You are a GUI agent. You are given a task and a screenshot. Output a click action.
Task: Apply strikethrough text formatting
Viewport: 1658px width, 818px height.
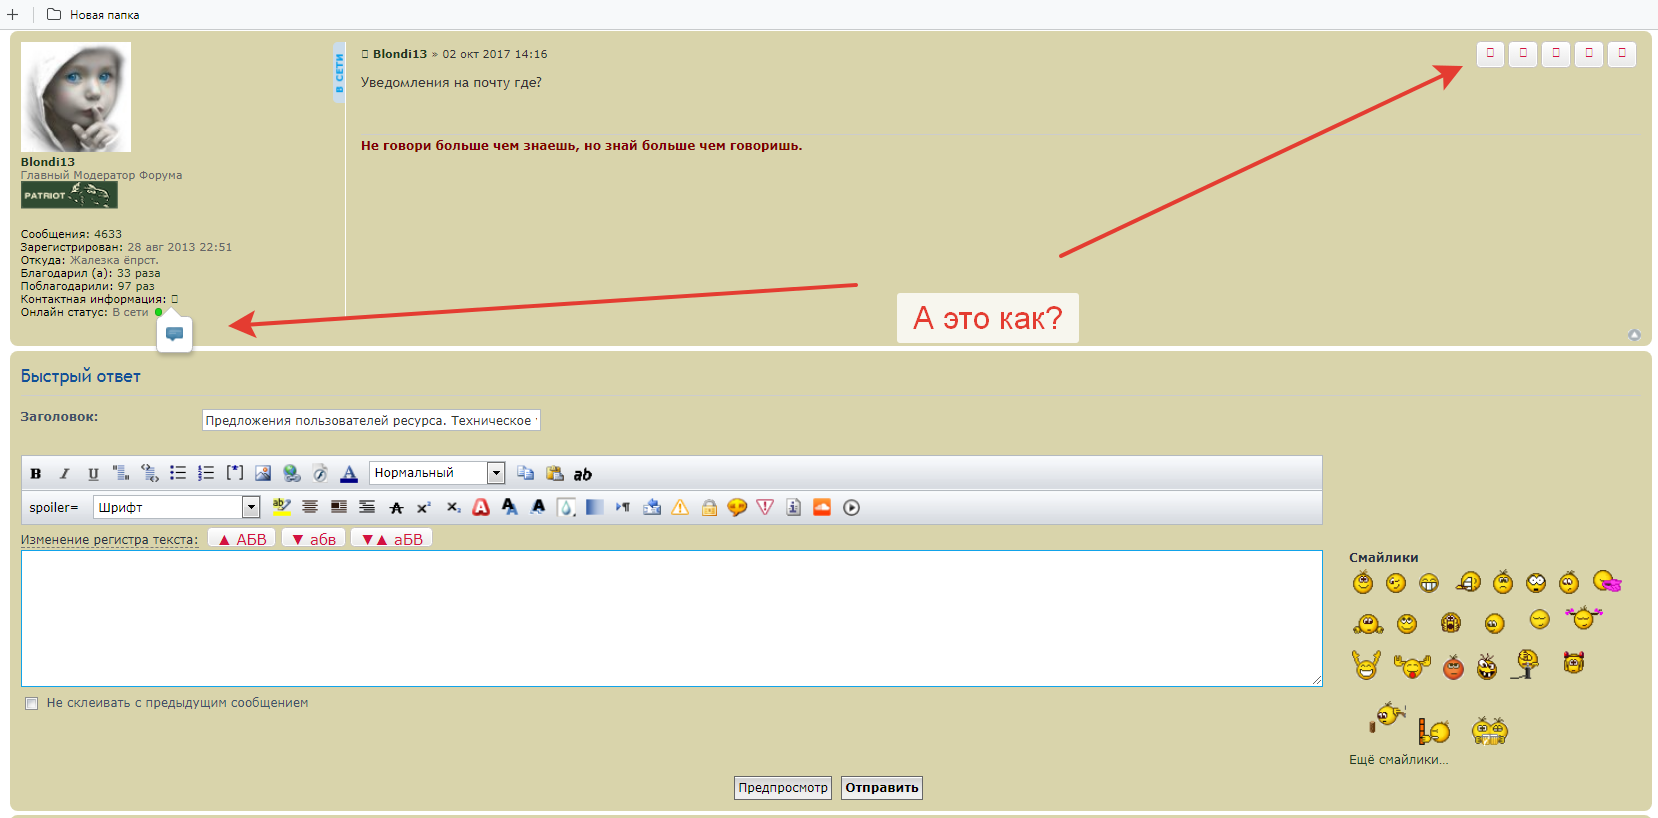(396, 508)
